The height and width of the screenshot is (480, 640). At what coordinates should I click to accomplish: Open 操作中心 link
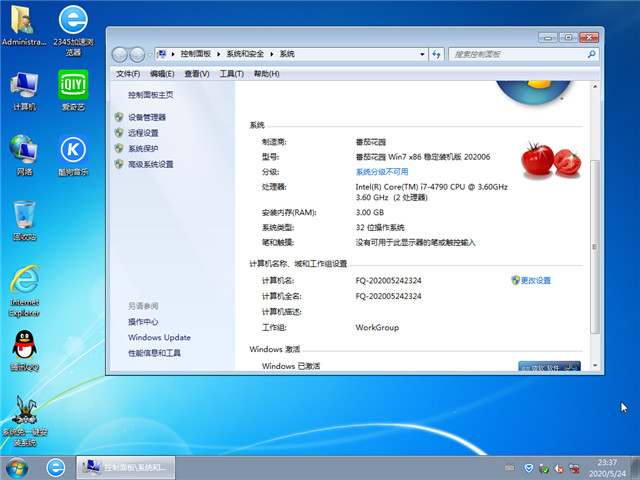[143, 322]
